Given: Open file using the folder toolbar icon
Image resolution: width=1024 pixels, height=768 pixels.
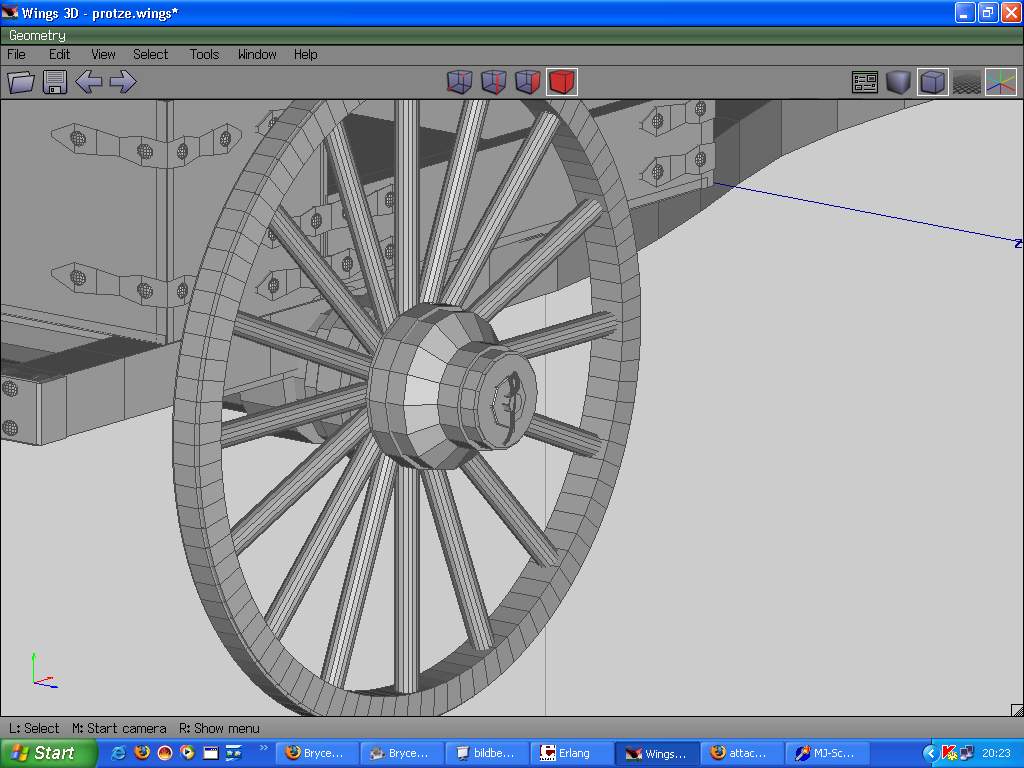Looking at the screenshot, I should [21, 82].
